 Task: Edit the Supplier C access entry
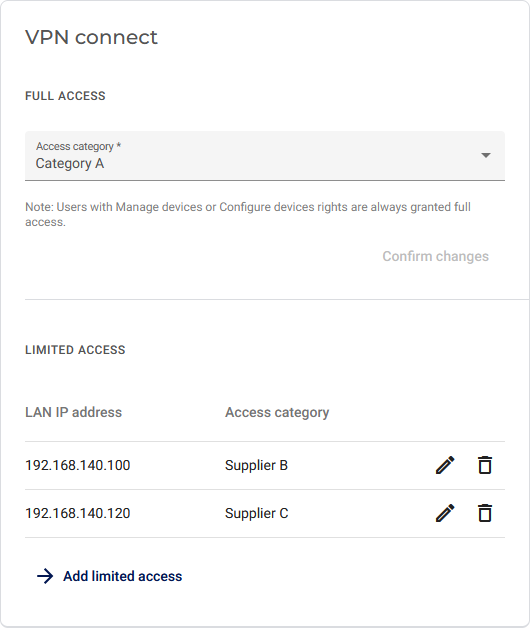click(445, 513)
